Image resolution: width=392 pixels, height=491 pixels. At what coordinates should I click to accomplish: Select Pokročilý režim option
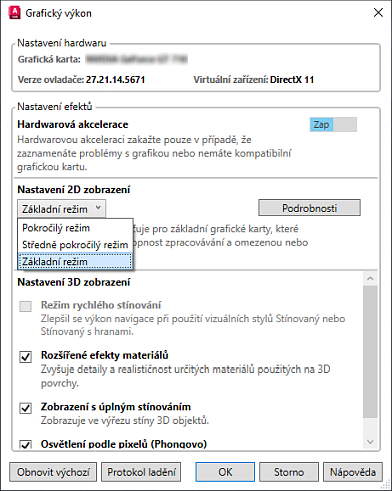point(75,228)
